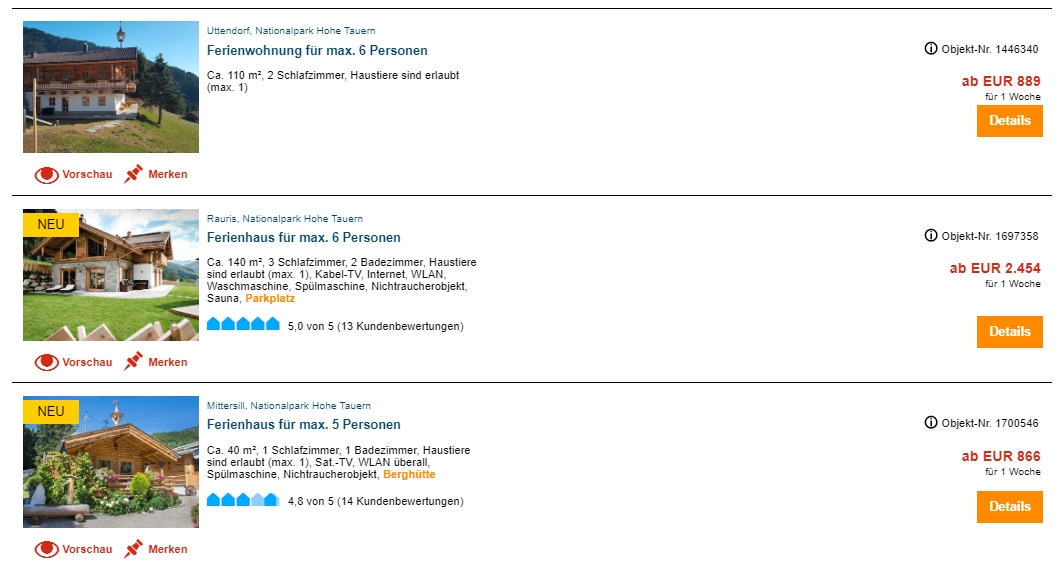Click info icon beside Objekt-Nr. 1446340
The height and width of the screenshot is (563, 1059).
pyautogui.click(x=931, y=49)
